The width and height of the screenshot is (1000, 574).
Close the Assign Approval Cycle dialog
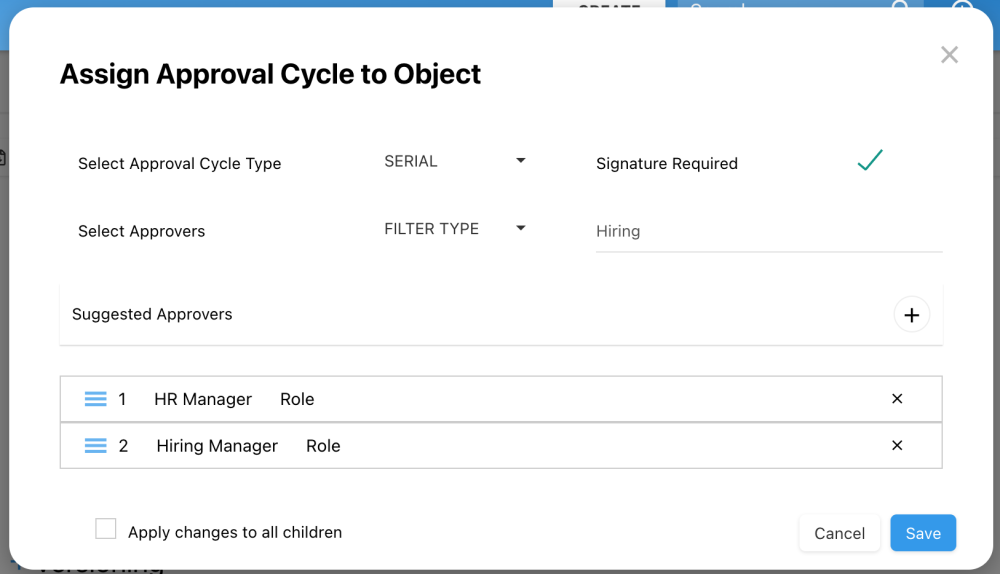(949, 55)
